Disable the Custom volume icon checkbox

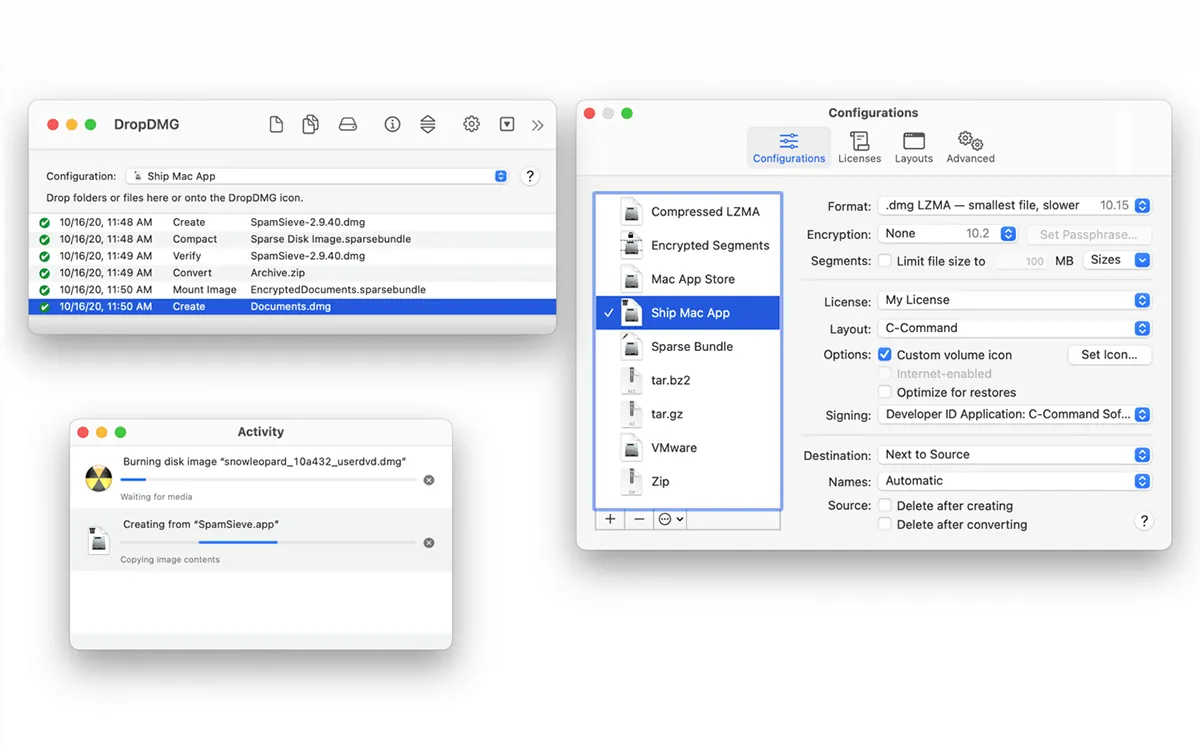pyautogui.click(x=885, y=355)
